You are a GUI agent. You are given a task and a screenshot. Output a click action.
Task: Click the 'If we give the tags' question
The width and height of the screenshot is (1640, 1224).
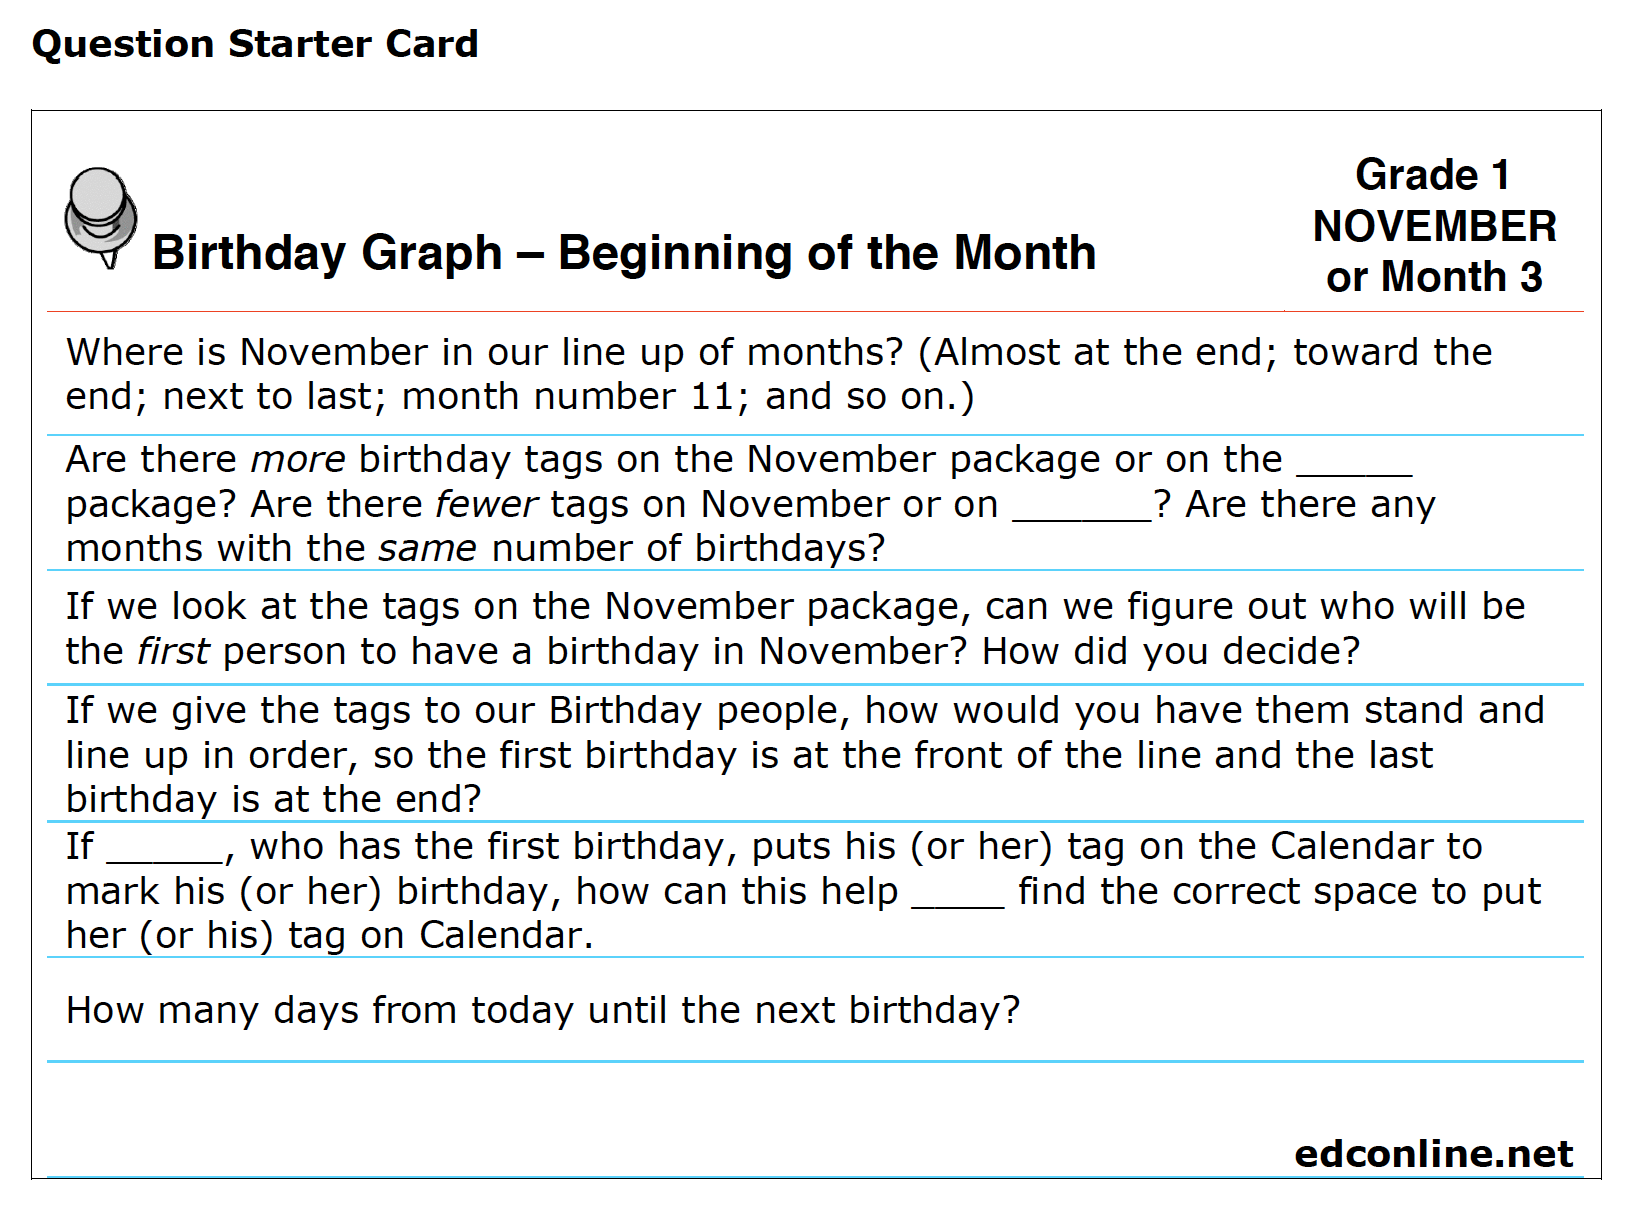805,754
